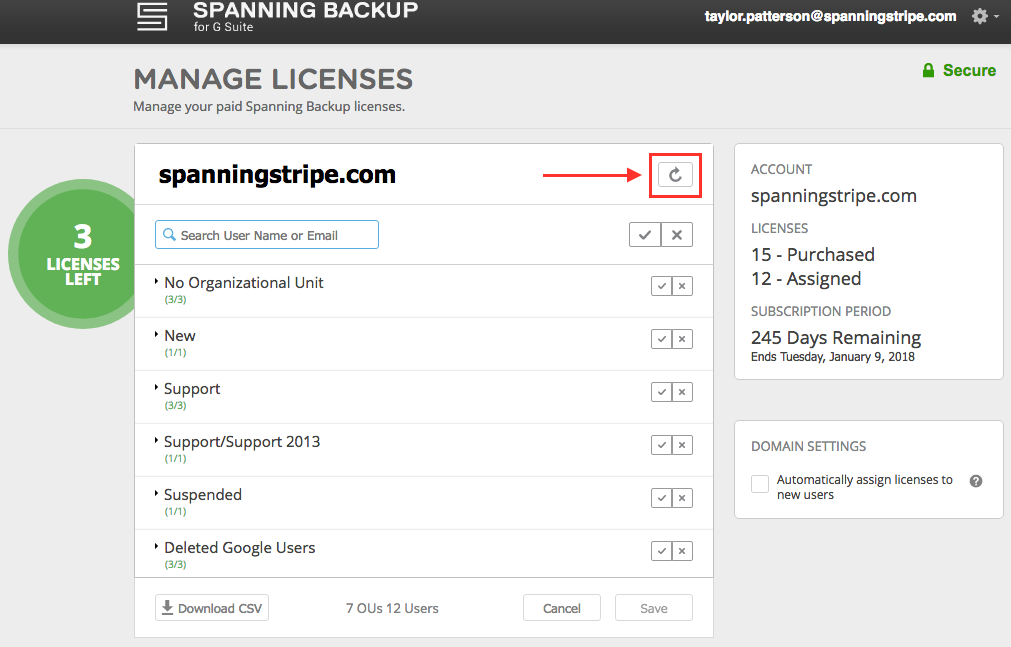The height and width of the screenshot is (647, 1011).
Task: Click the '245 Days Remaining' text
Action: pyautogui.click(x=836, y=338)
